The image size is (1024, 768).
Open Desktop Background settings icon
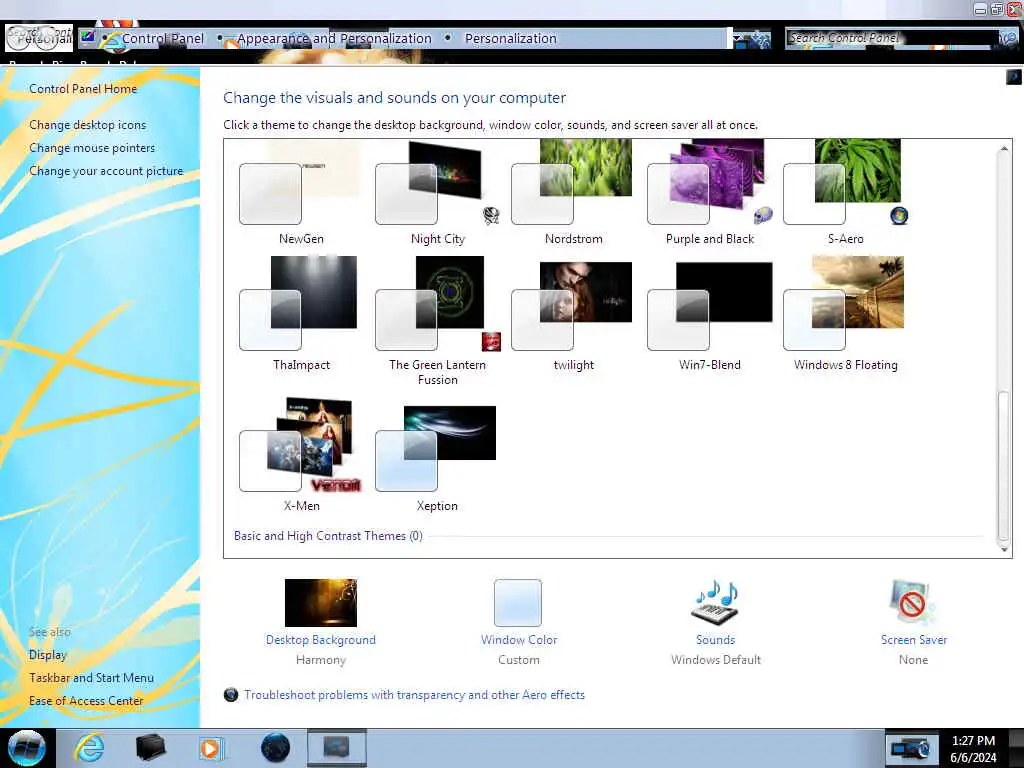coord(321,602)
